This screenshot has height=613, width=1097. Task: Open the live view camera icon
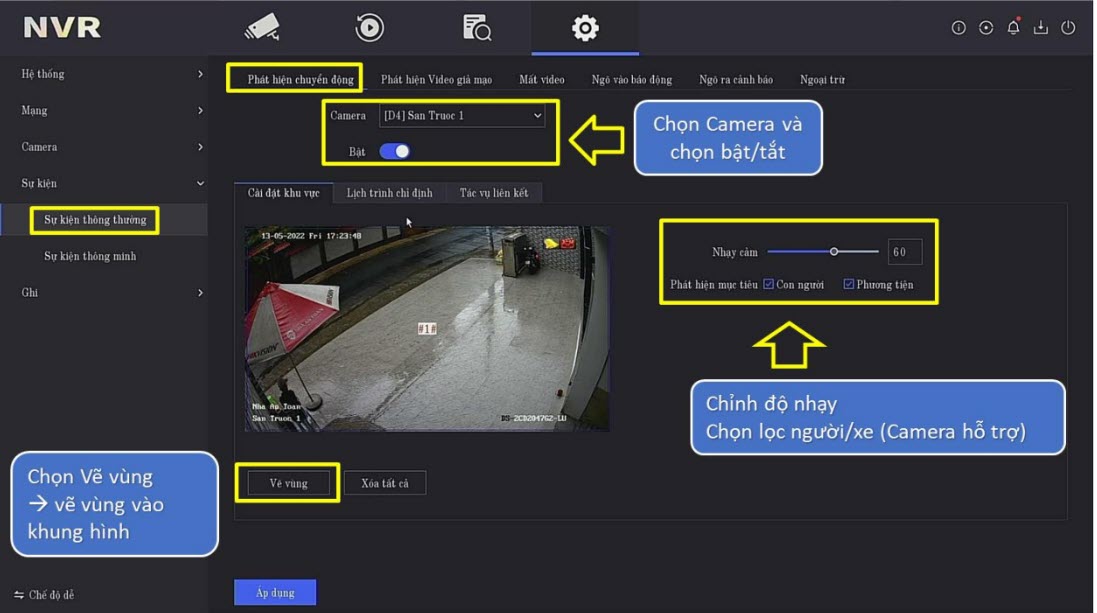262,27
